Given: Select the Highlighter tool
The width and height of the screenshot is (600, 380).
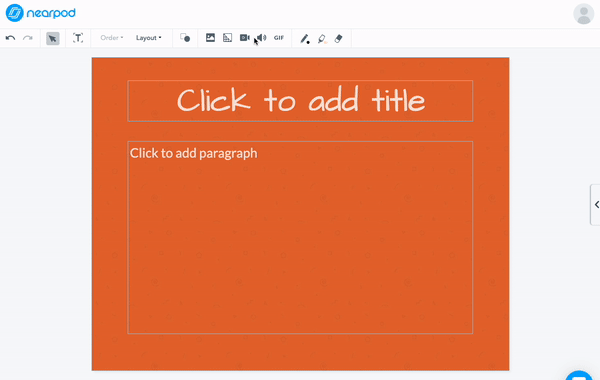Looking at the screenshot, I should [x=322, y=38].
